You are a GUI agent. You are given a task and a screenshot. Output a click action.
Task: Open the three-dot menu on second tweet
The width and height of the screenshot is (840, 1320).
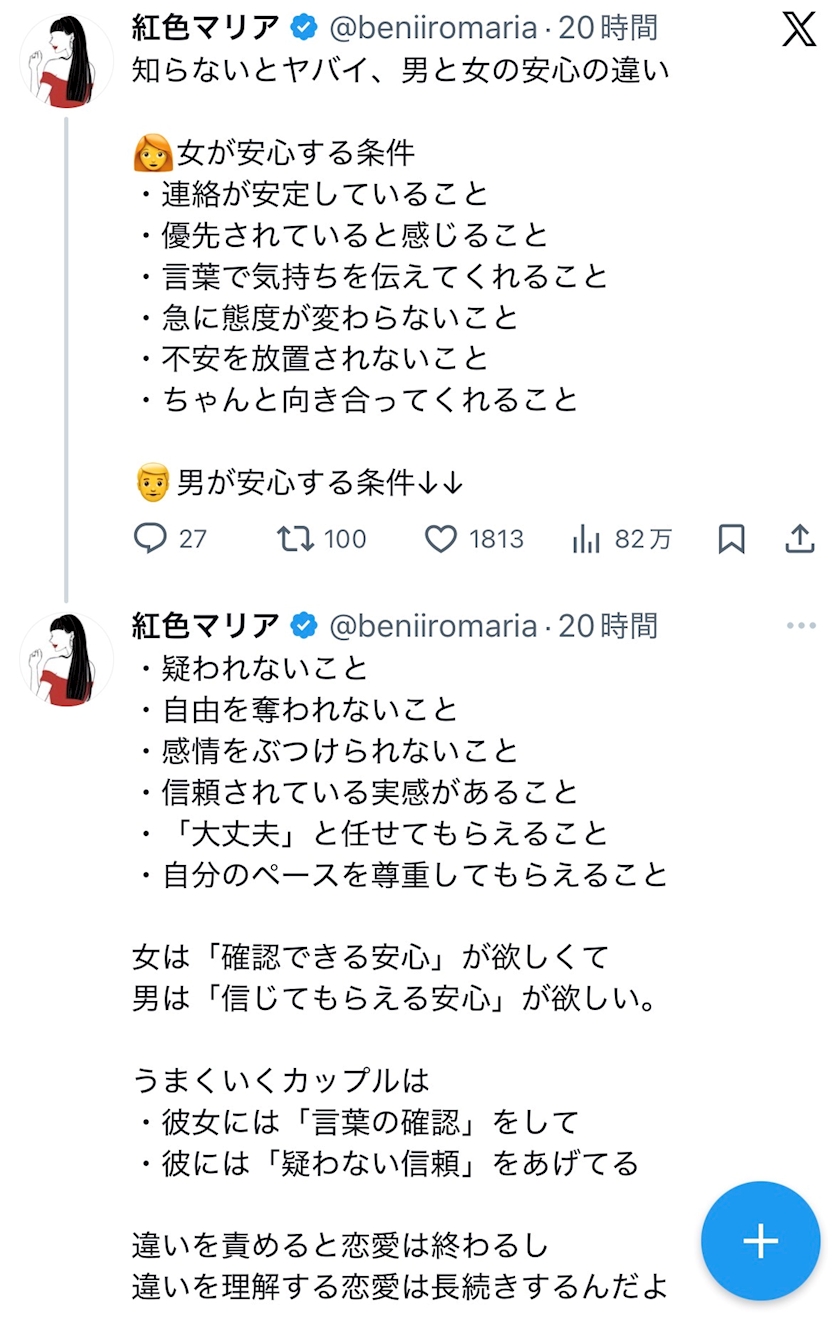[x=801, y=626]
